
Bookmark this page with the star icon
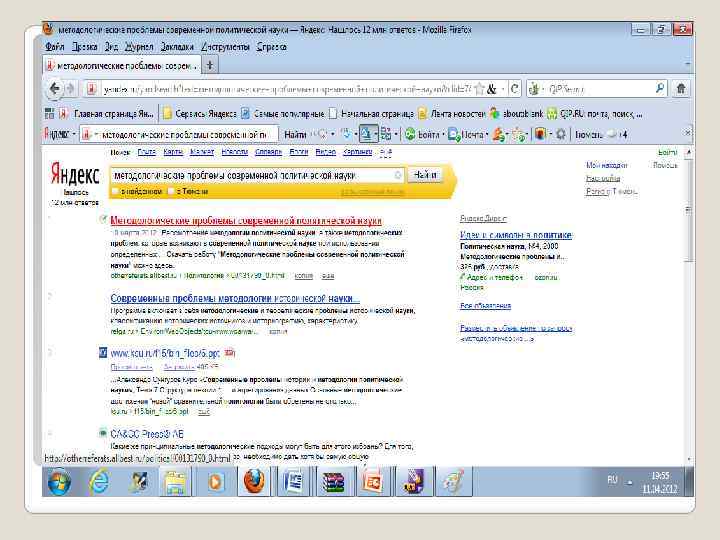point(479,89)
